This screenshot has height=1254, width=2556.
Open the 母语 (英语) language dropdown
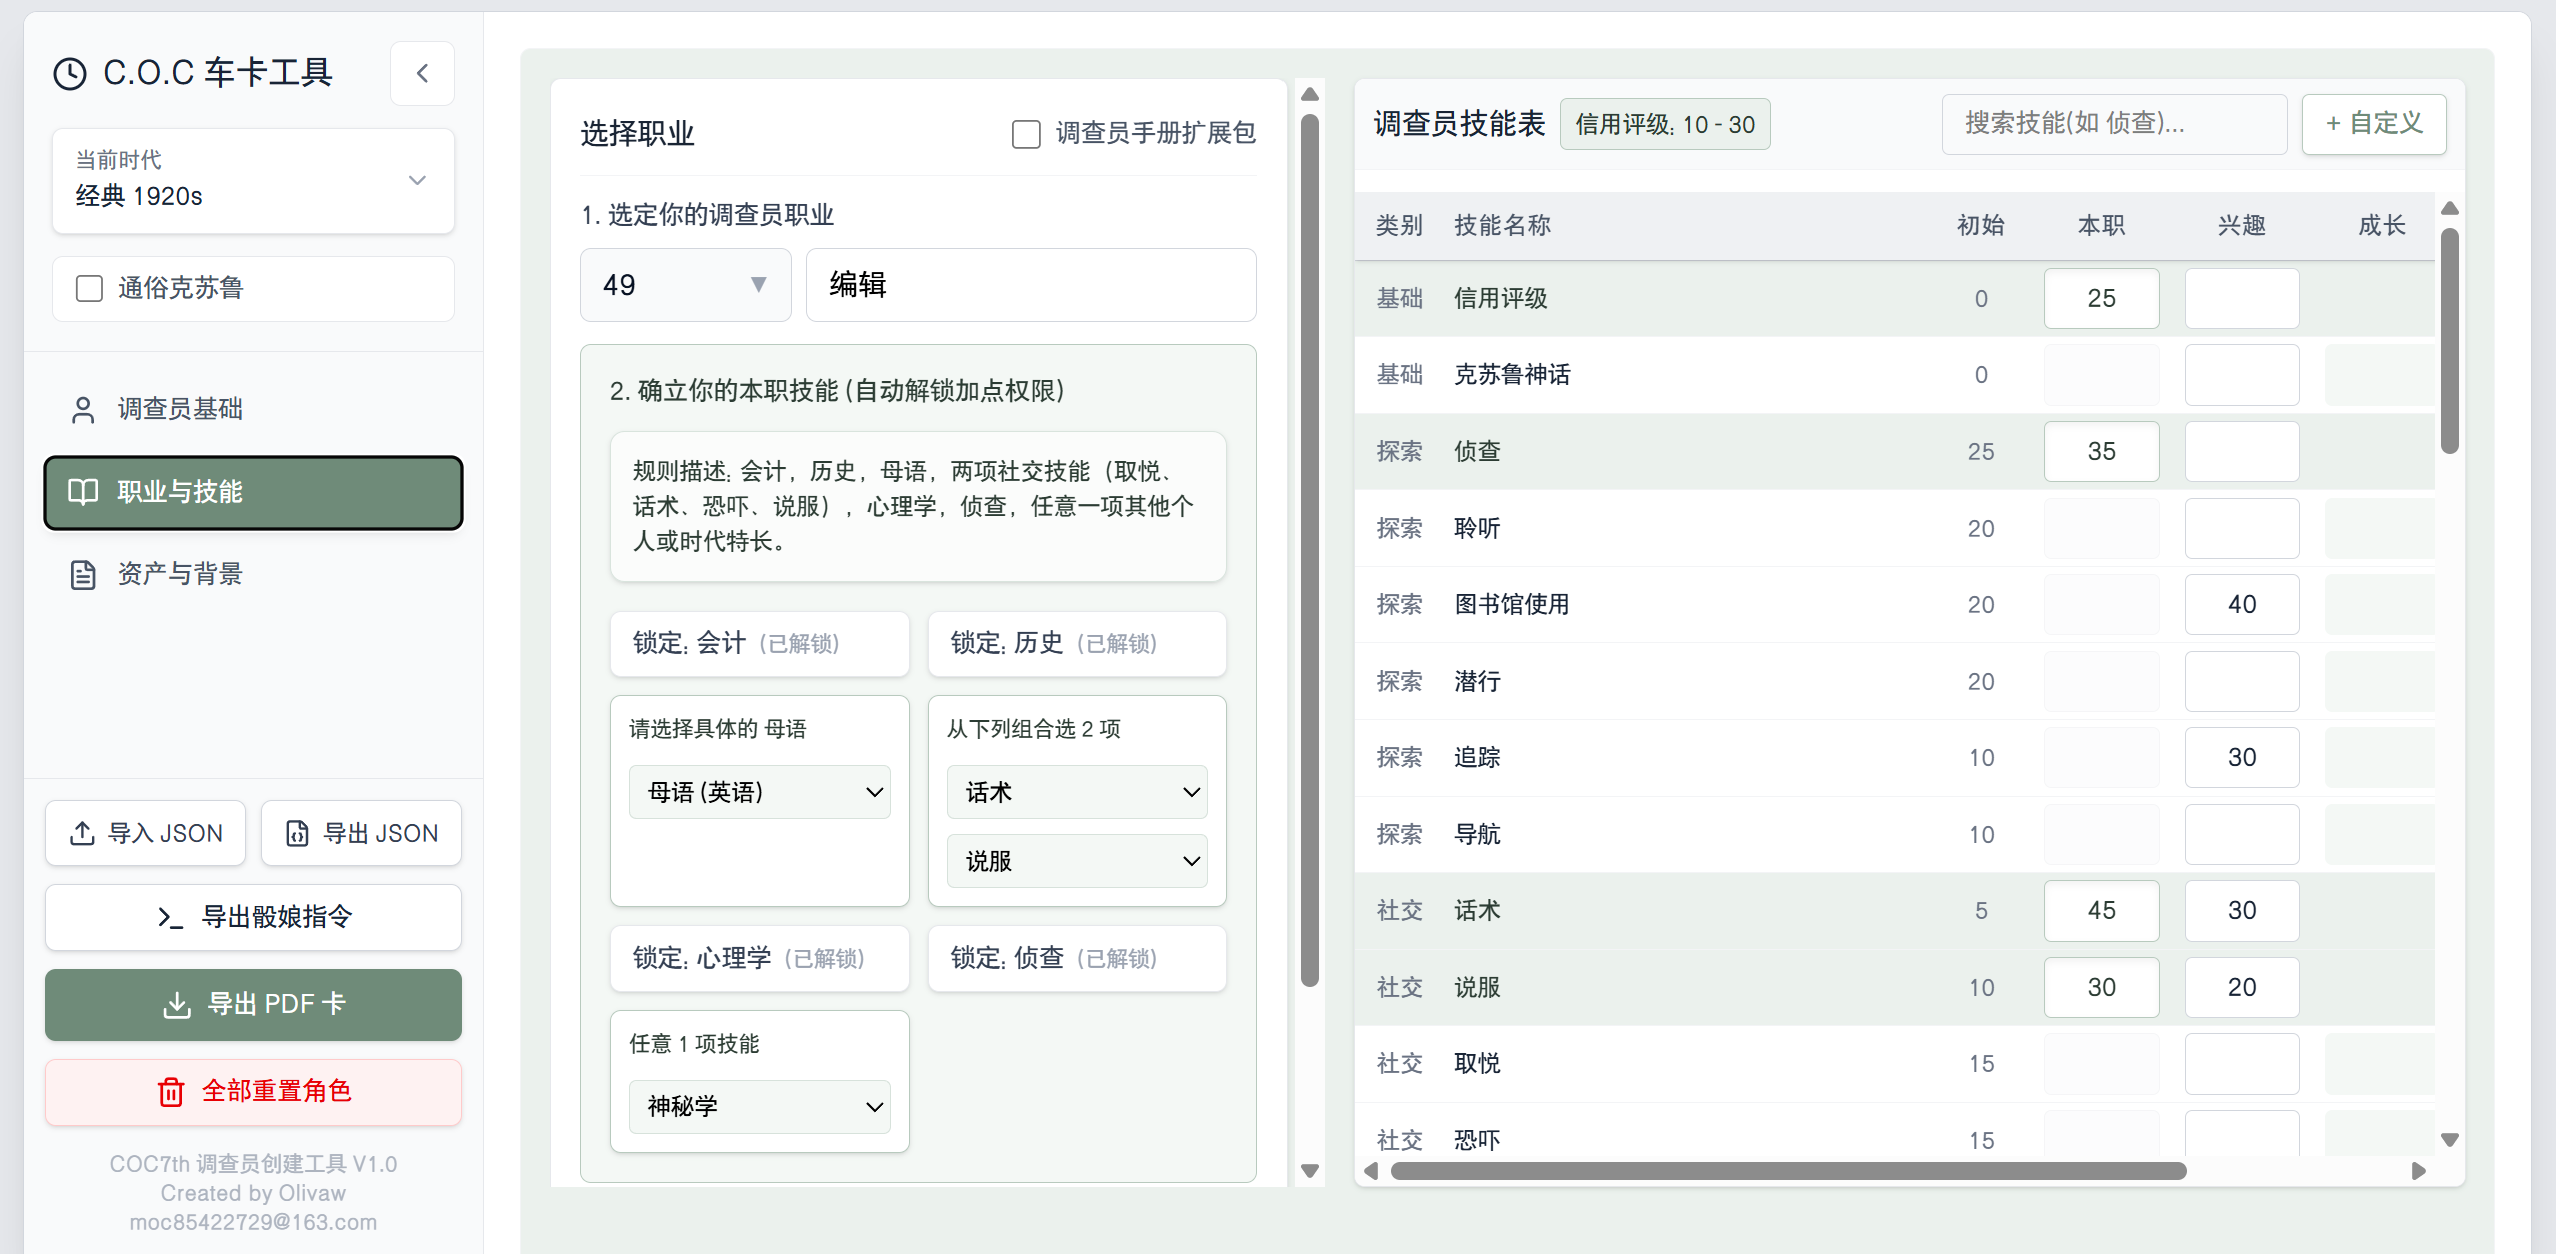[760, 792]
